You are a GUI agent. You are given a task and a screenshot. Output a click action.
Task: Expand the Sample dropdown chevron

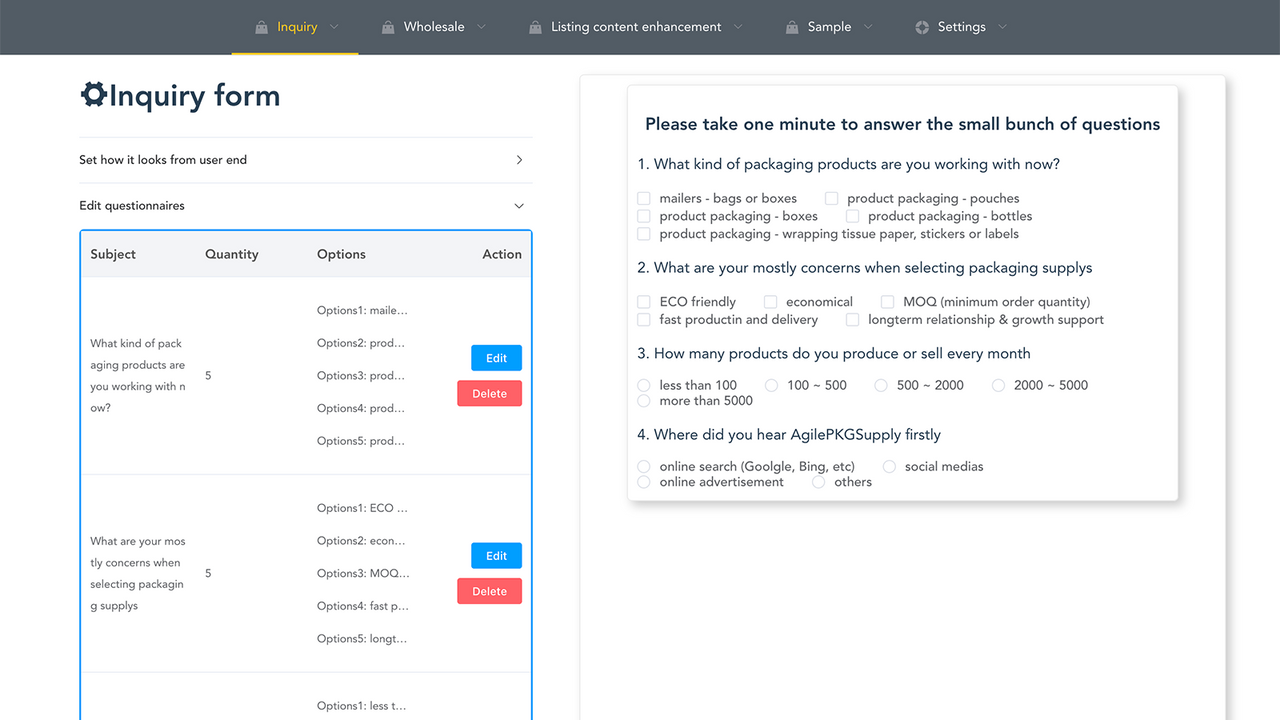868,27
